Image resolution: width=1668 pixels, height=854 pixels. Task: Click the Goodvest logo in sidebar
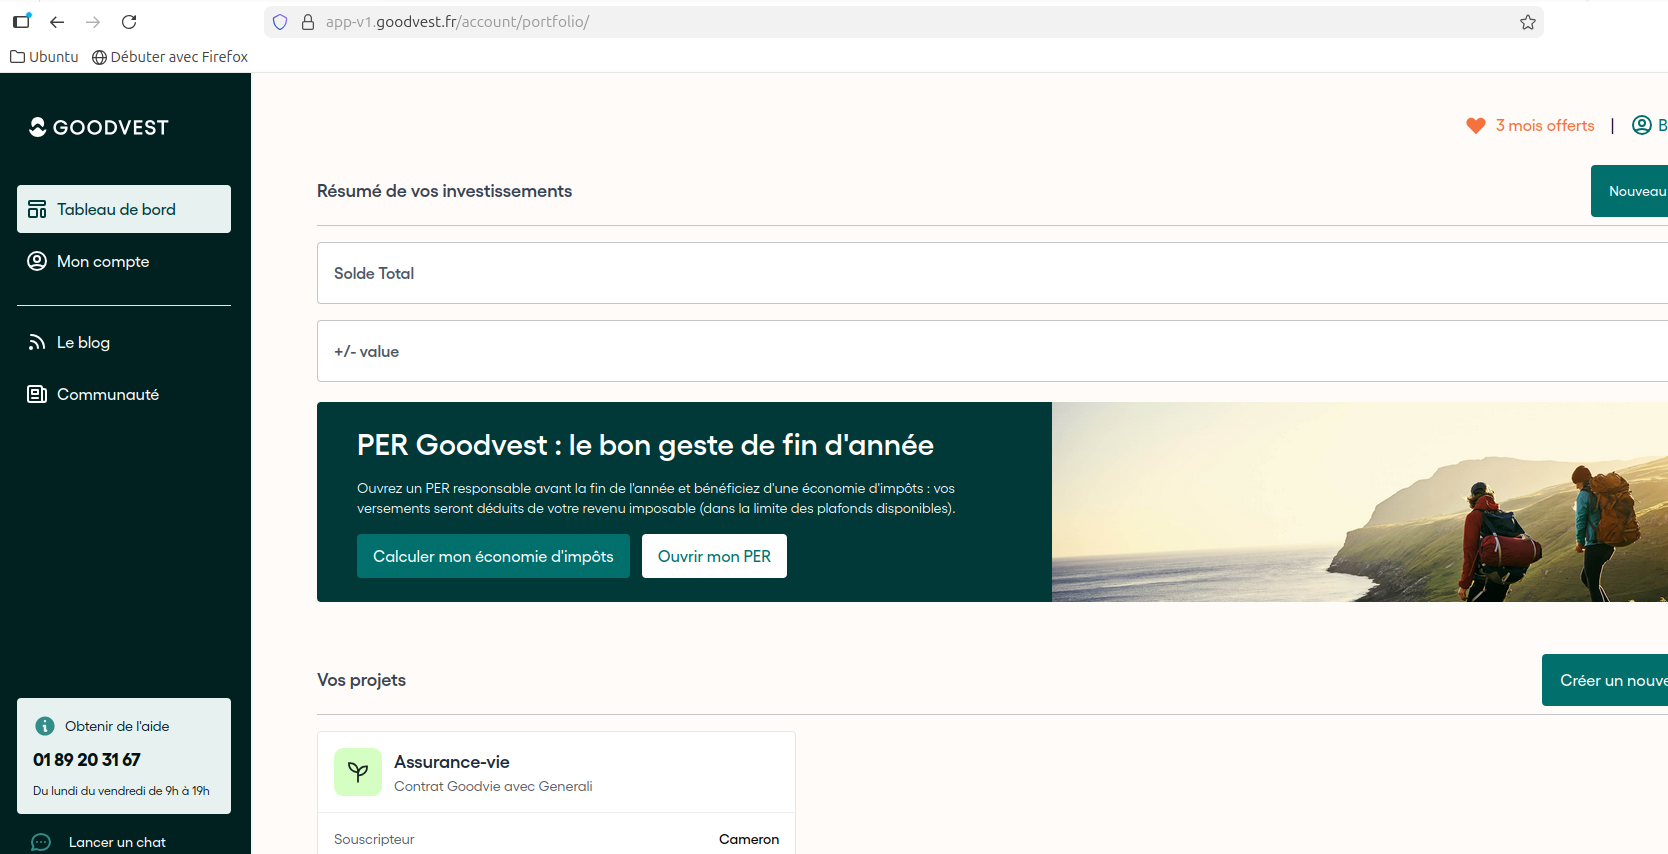(99, 127)
